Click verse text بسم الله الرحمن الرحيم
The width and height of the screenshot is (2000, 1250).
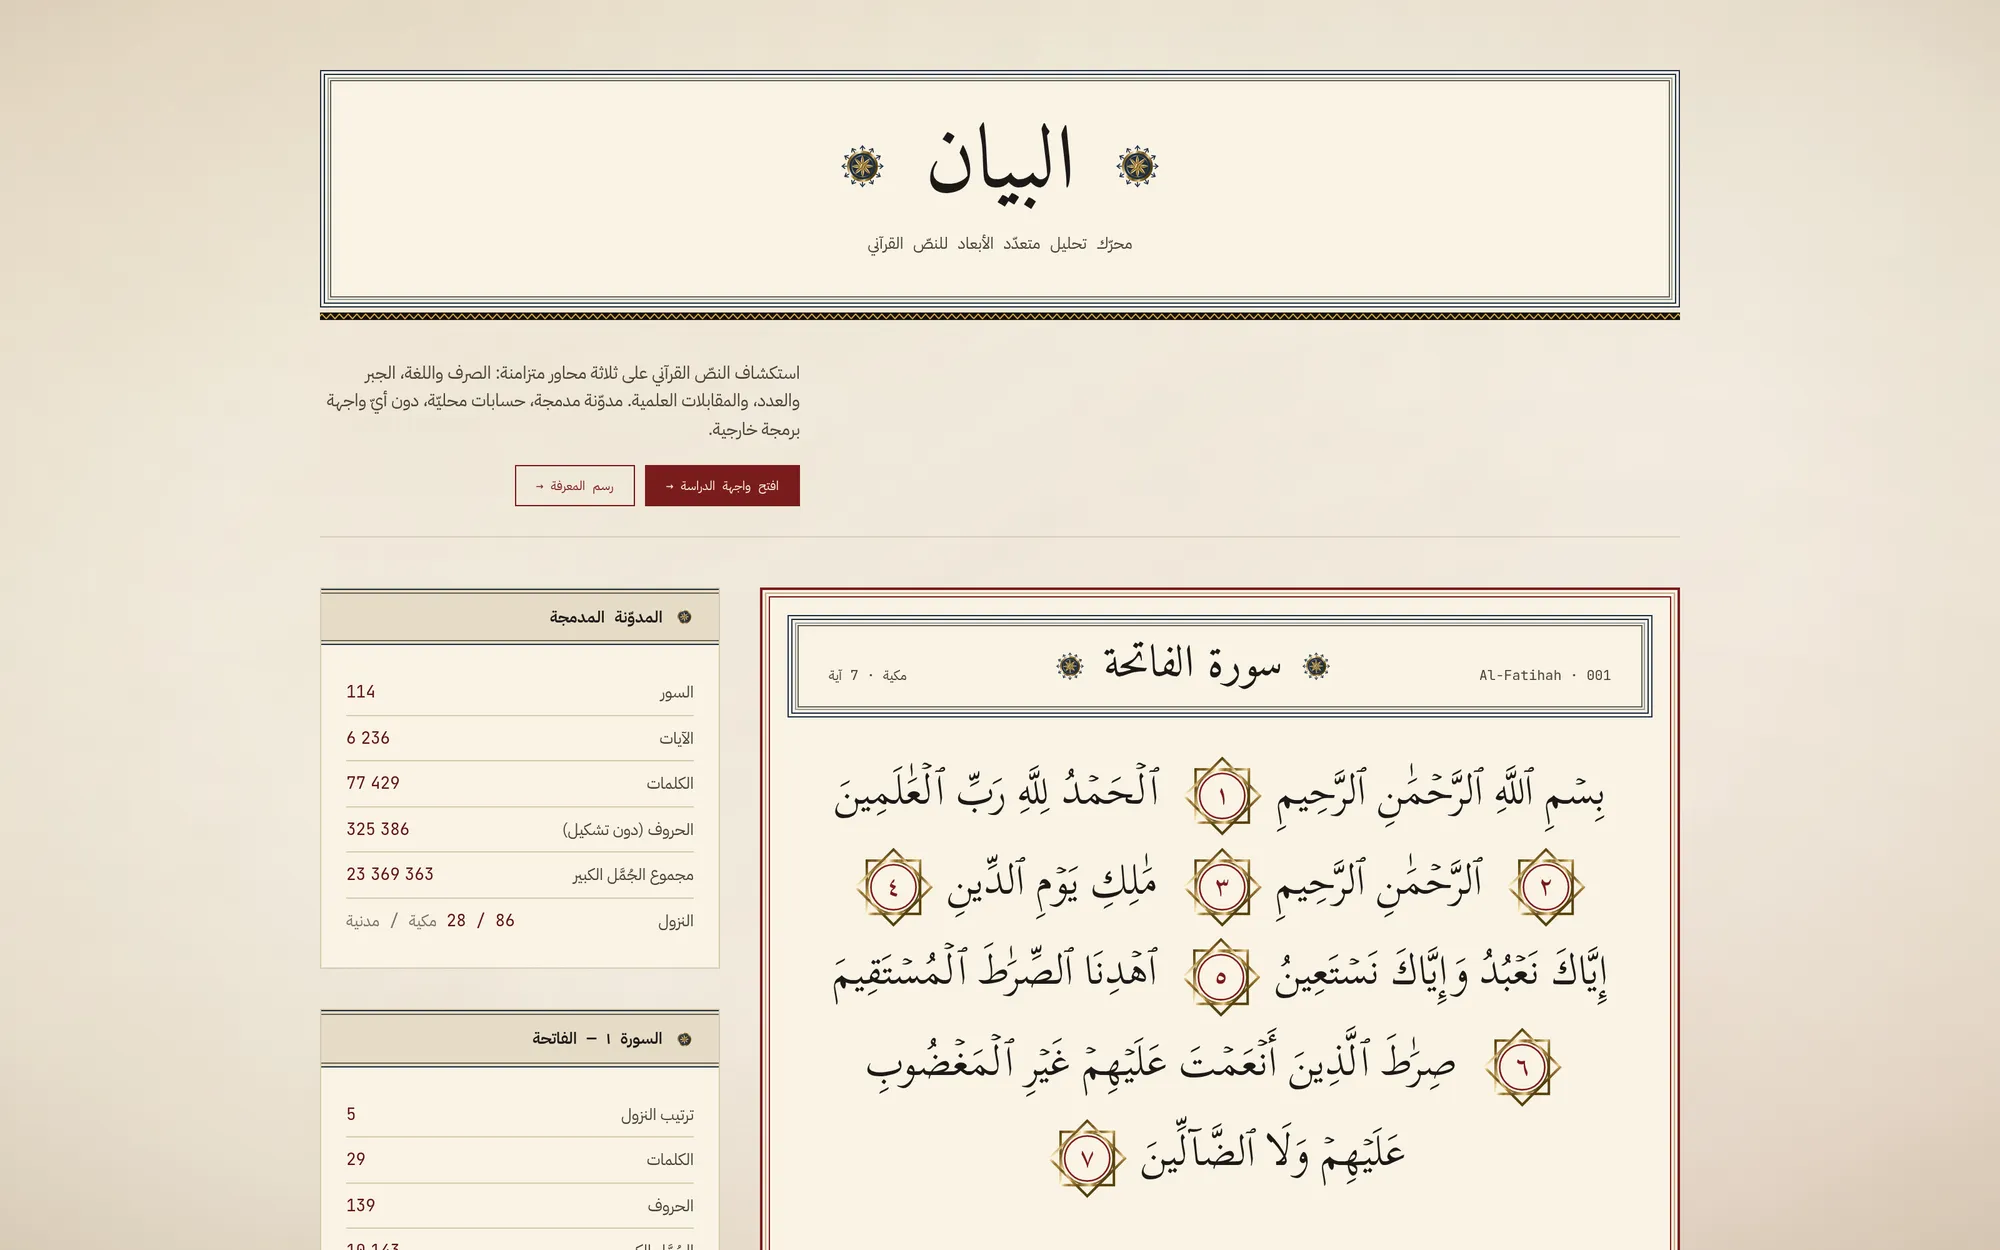point(1441,797)
